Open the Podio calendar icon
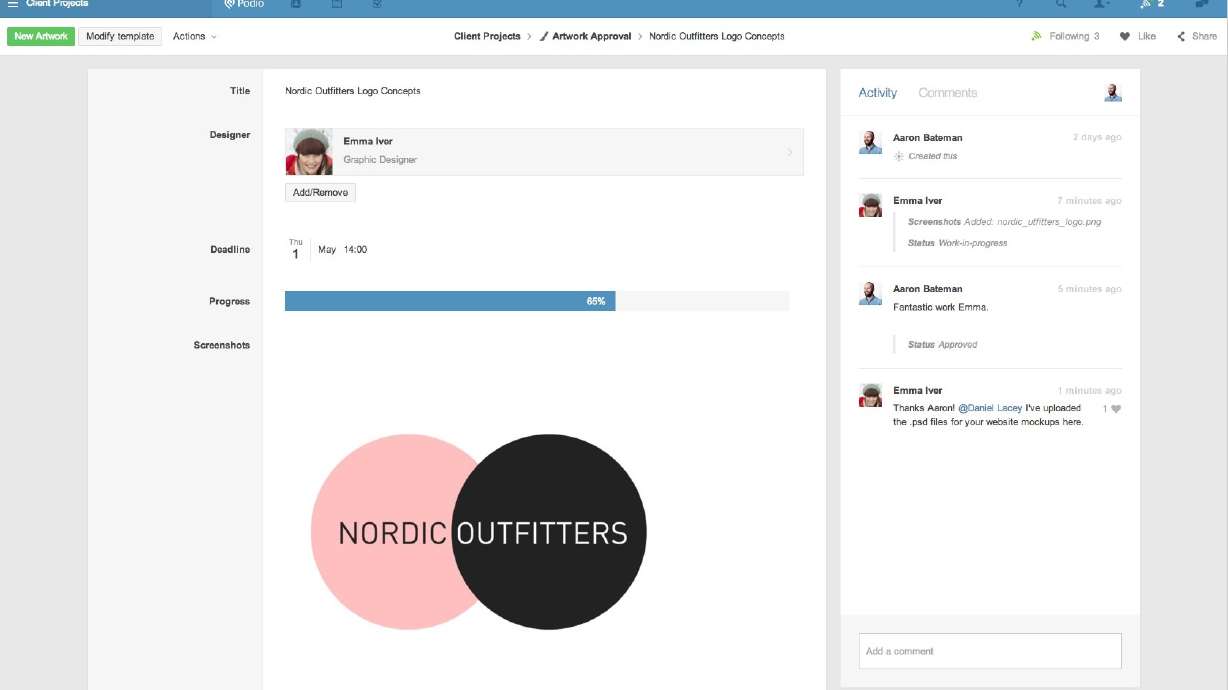This screenshot has width=1228, height=690. [x=337, y=4]
